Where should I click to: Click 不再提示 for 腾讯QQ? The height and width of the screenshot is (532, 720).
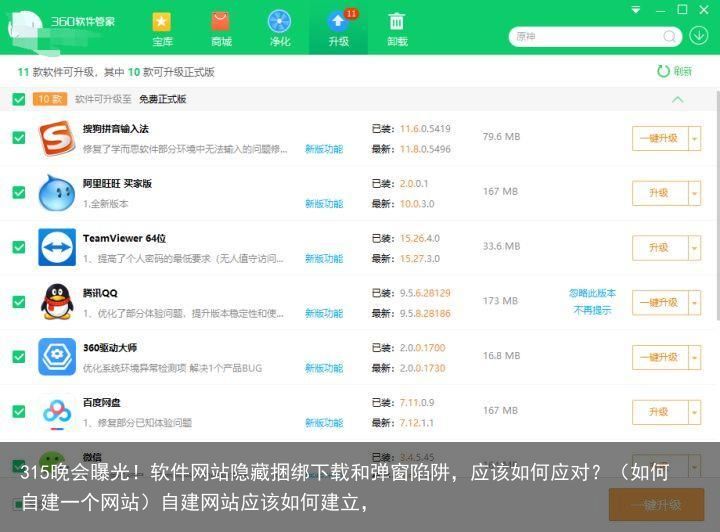pos(592,310)
